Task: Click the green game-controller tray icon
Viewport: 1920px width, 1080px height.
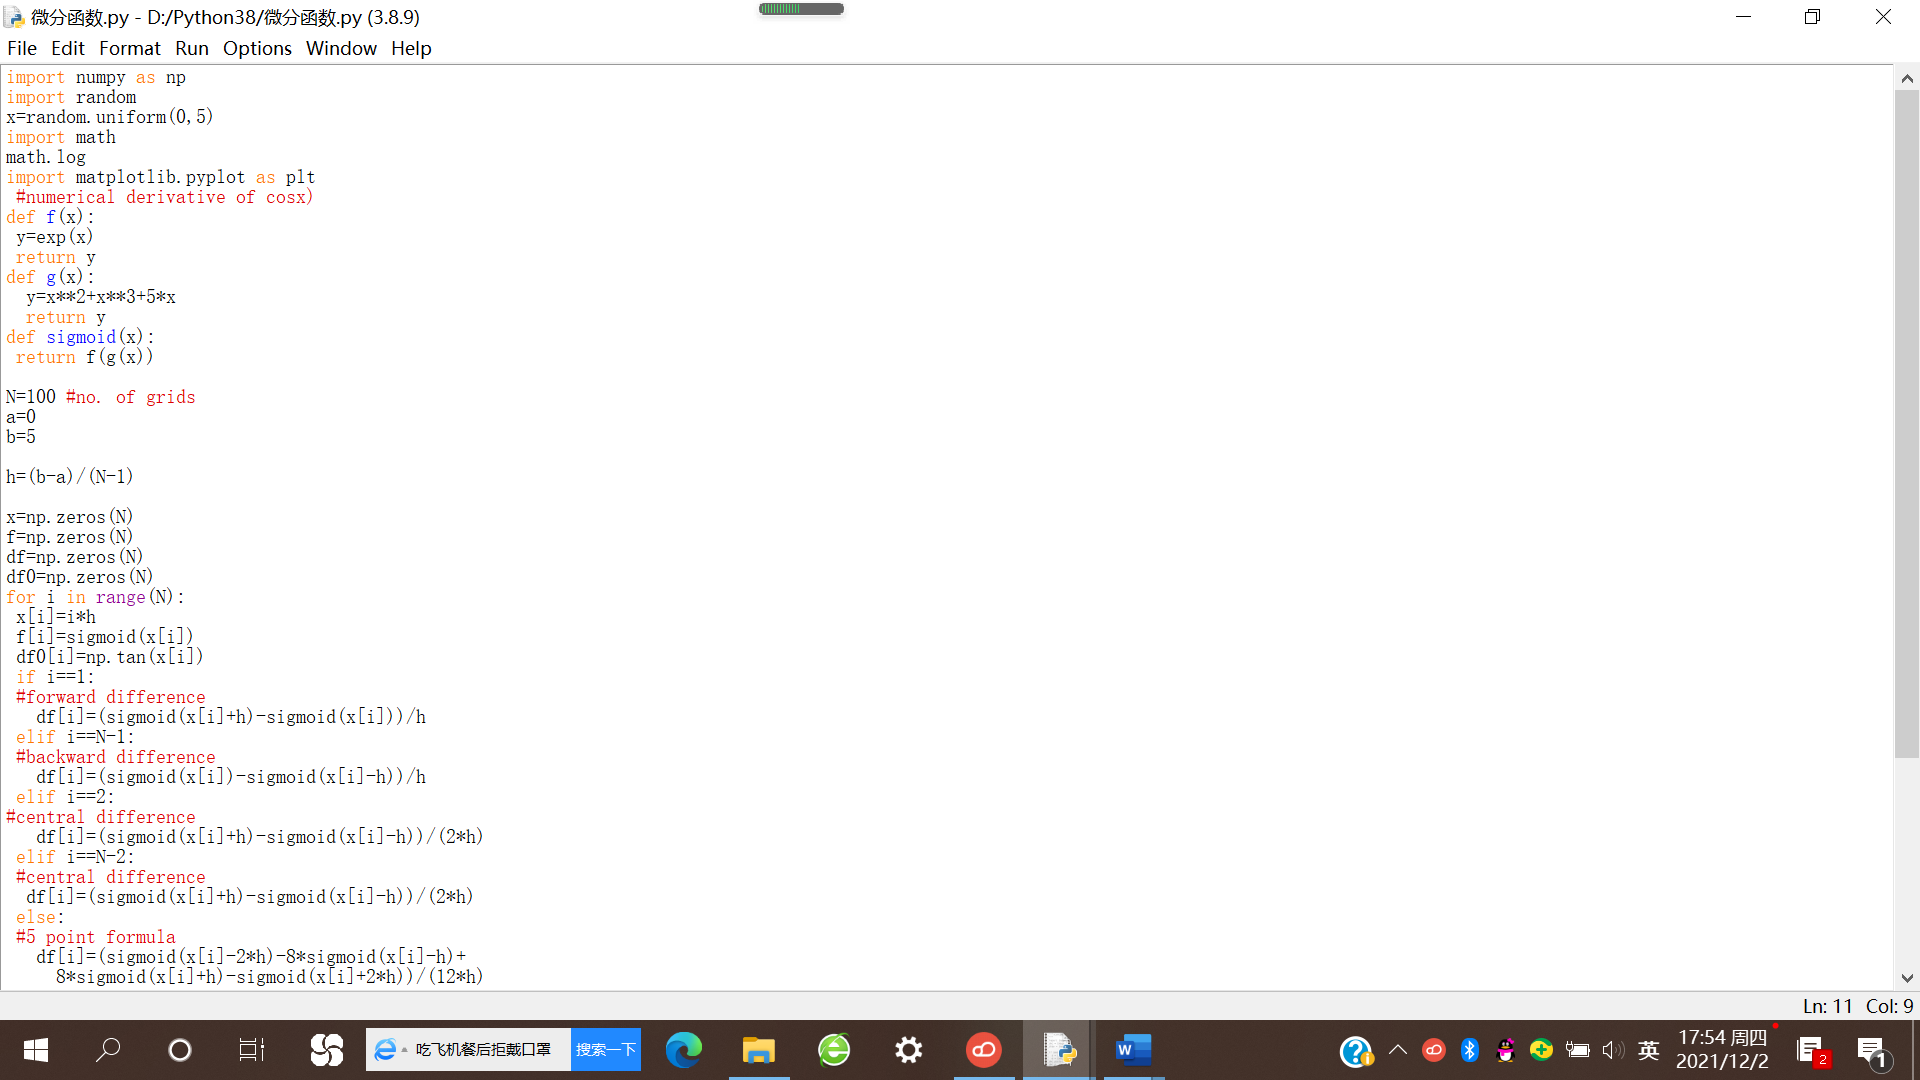Action: (x=1541, y=1050)
